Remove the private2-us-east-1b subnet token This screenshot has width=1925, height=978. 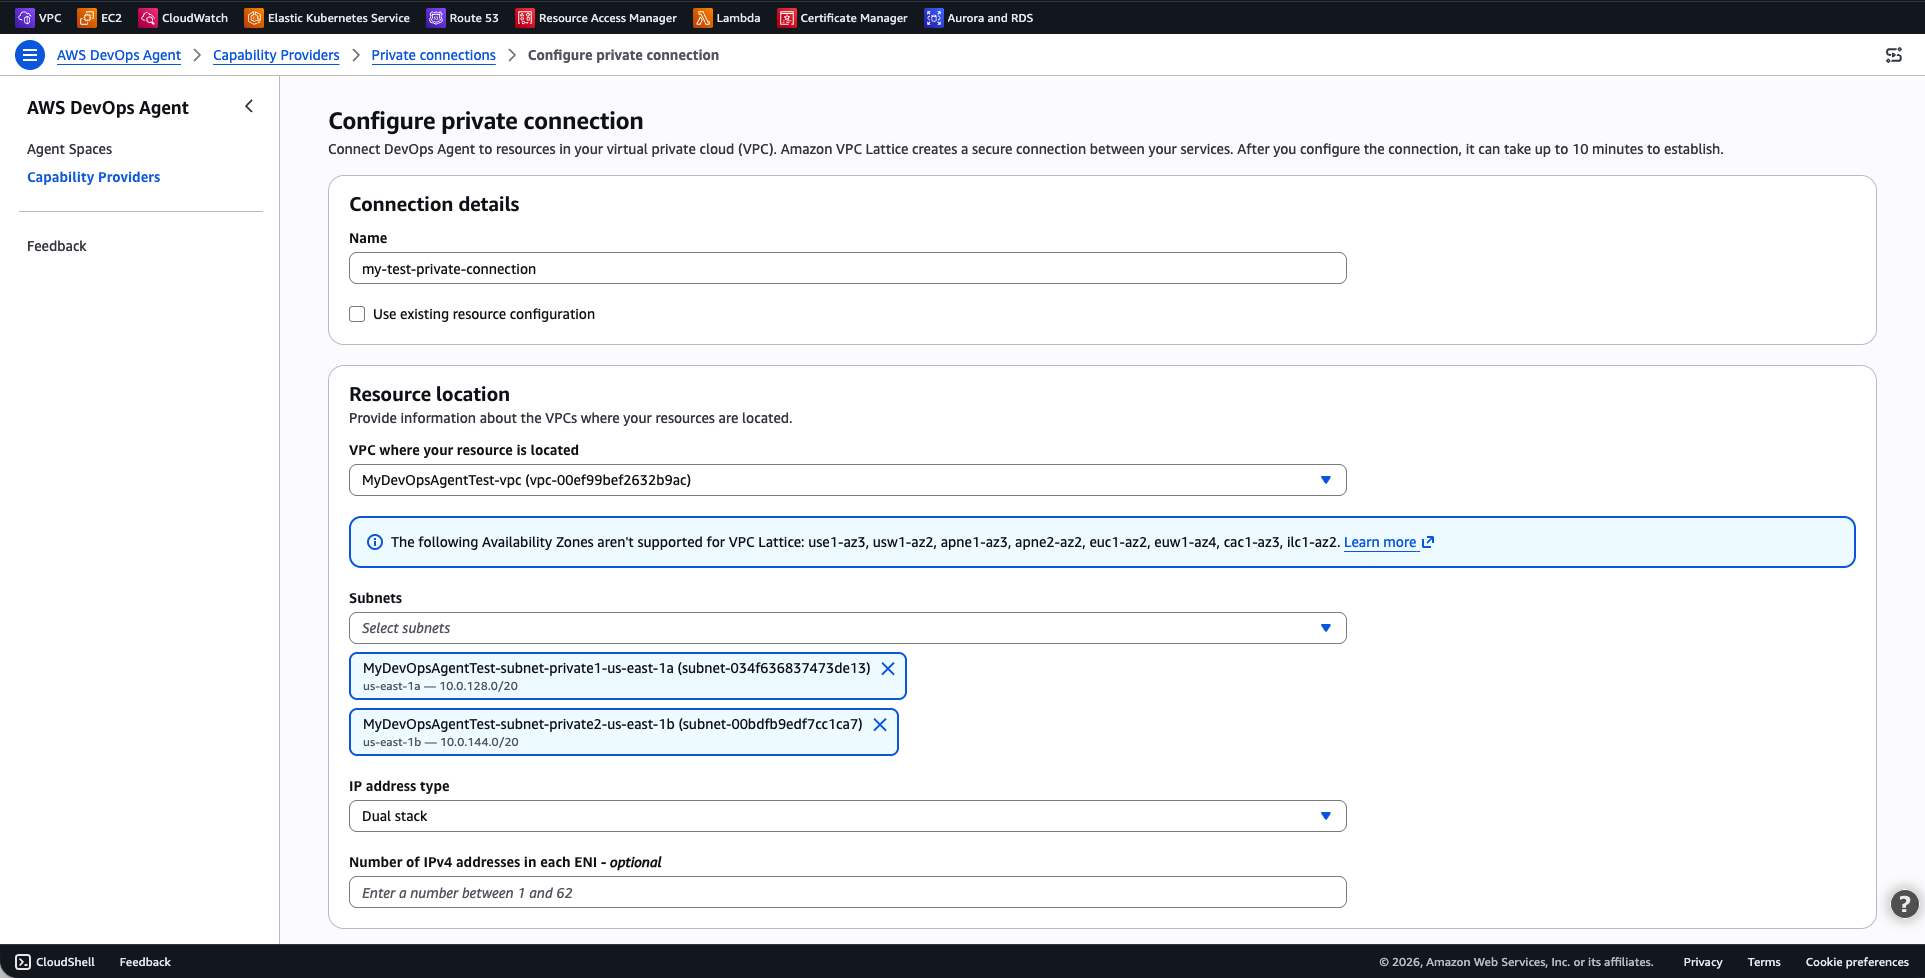pos(879,725)
